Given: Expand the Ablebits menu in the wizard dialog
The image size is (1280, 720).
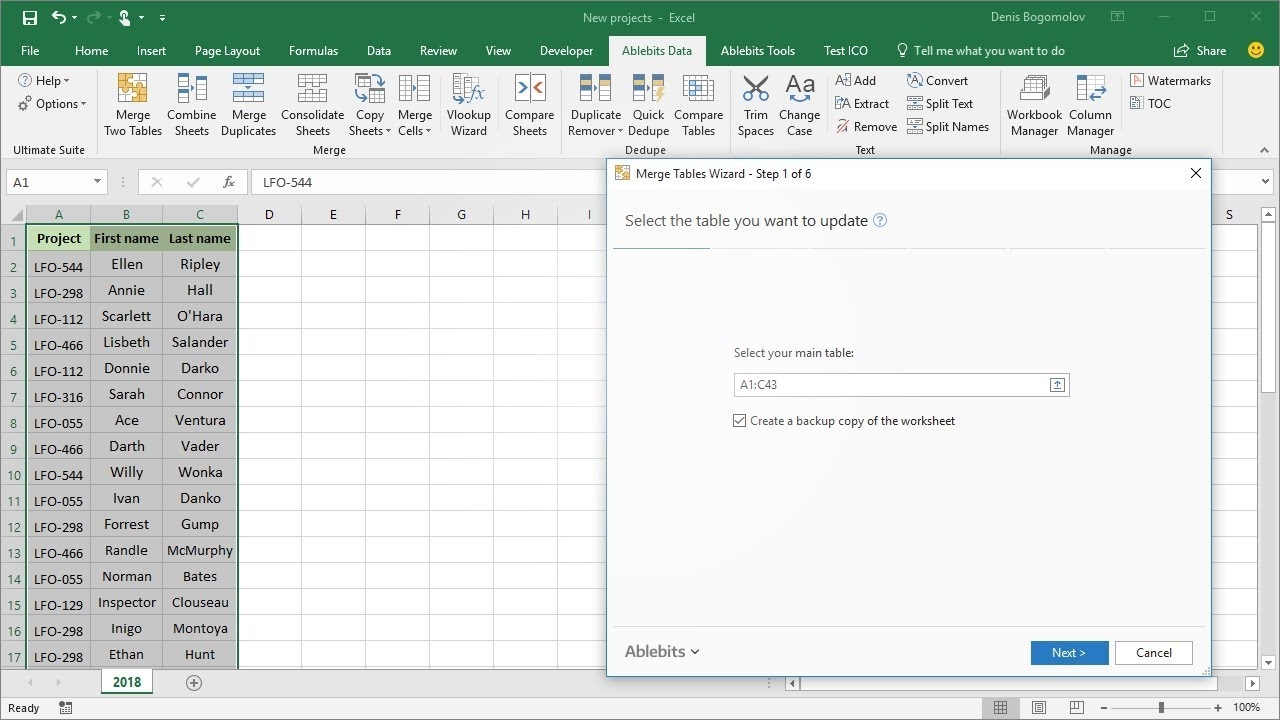Looking at the screenshot, I should coord(662,651).
